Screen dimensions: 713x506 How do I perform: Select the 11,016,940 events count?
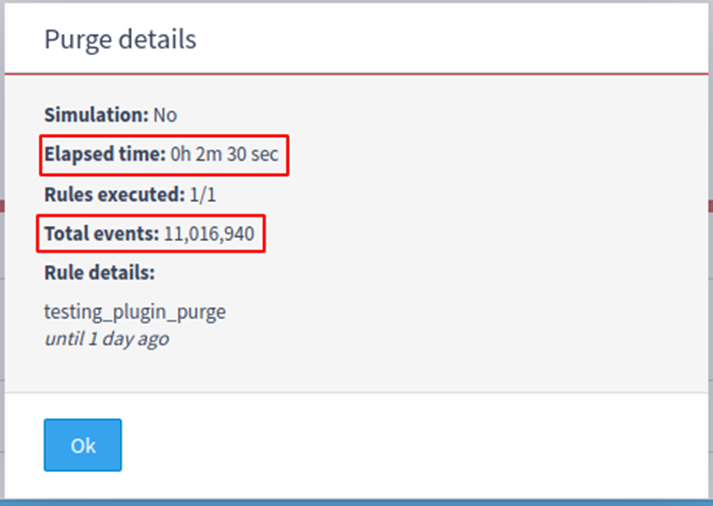209,234
